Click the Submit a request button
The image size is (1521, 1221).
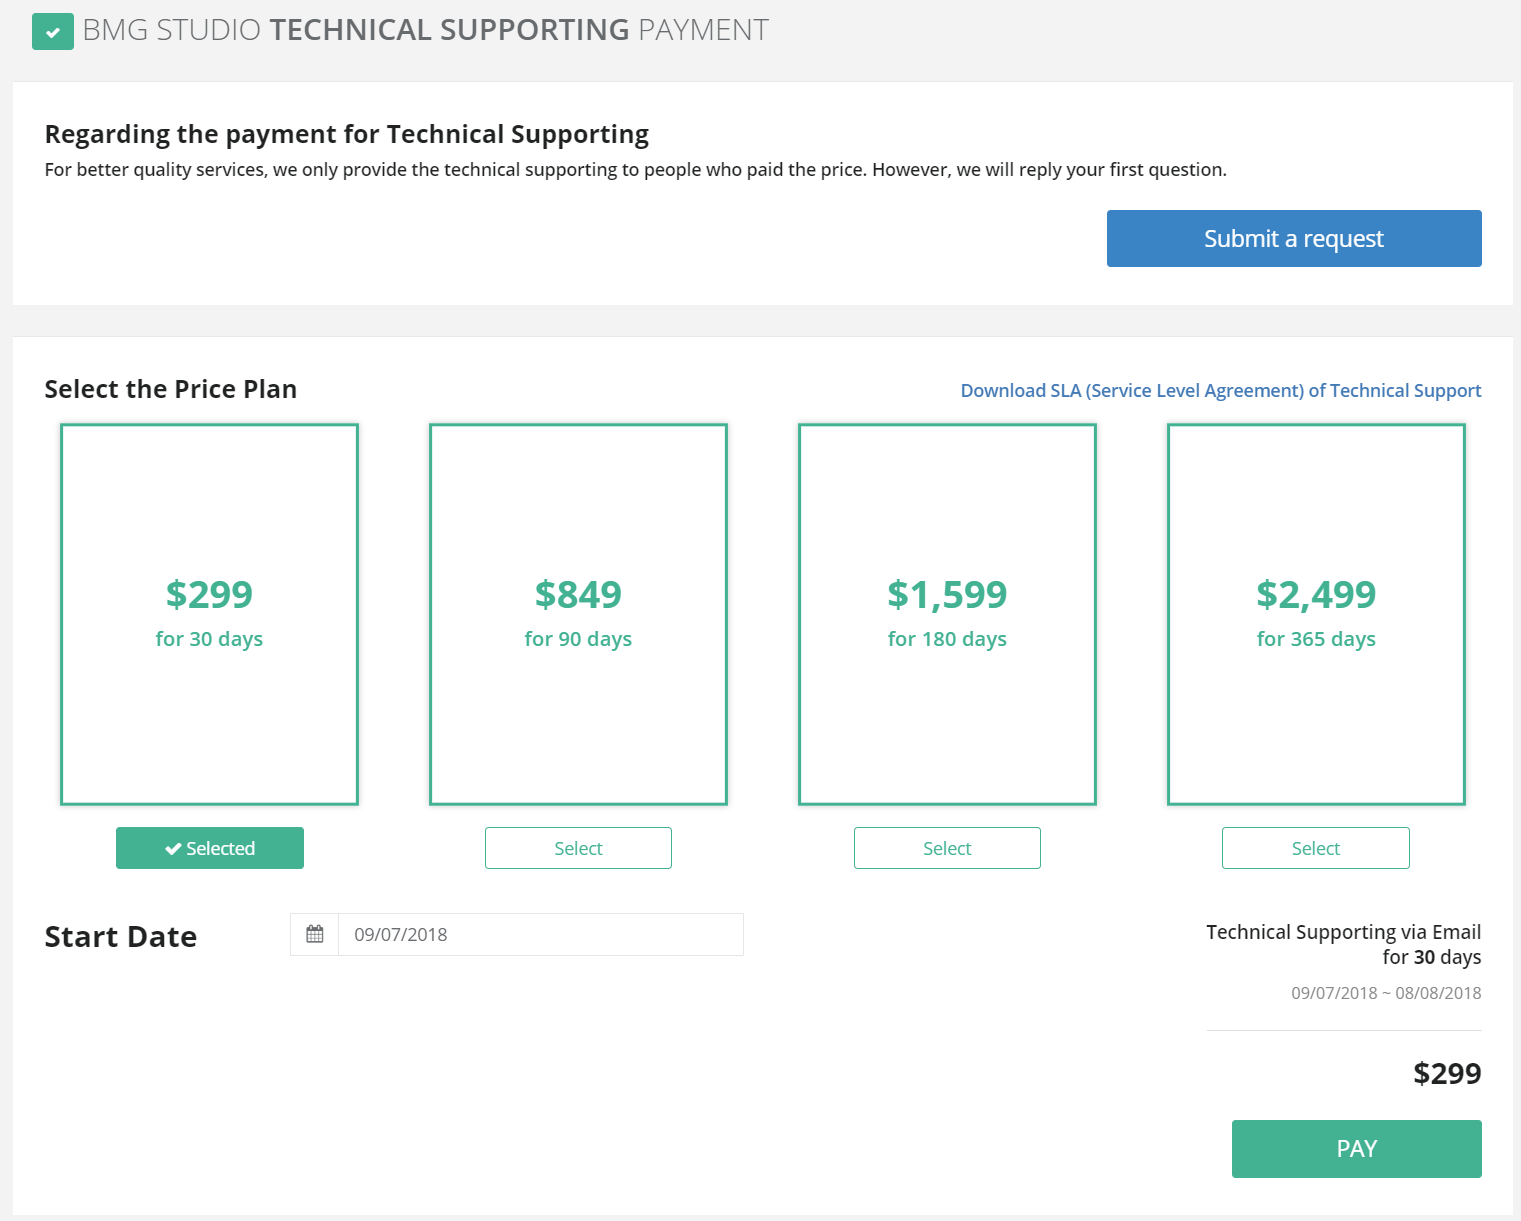pos(1293,239)
